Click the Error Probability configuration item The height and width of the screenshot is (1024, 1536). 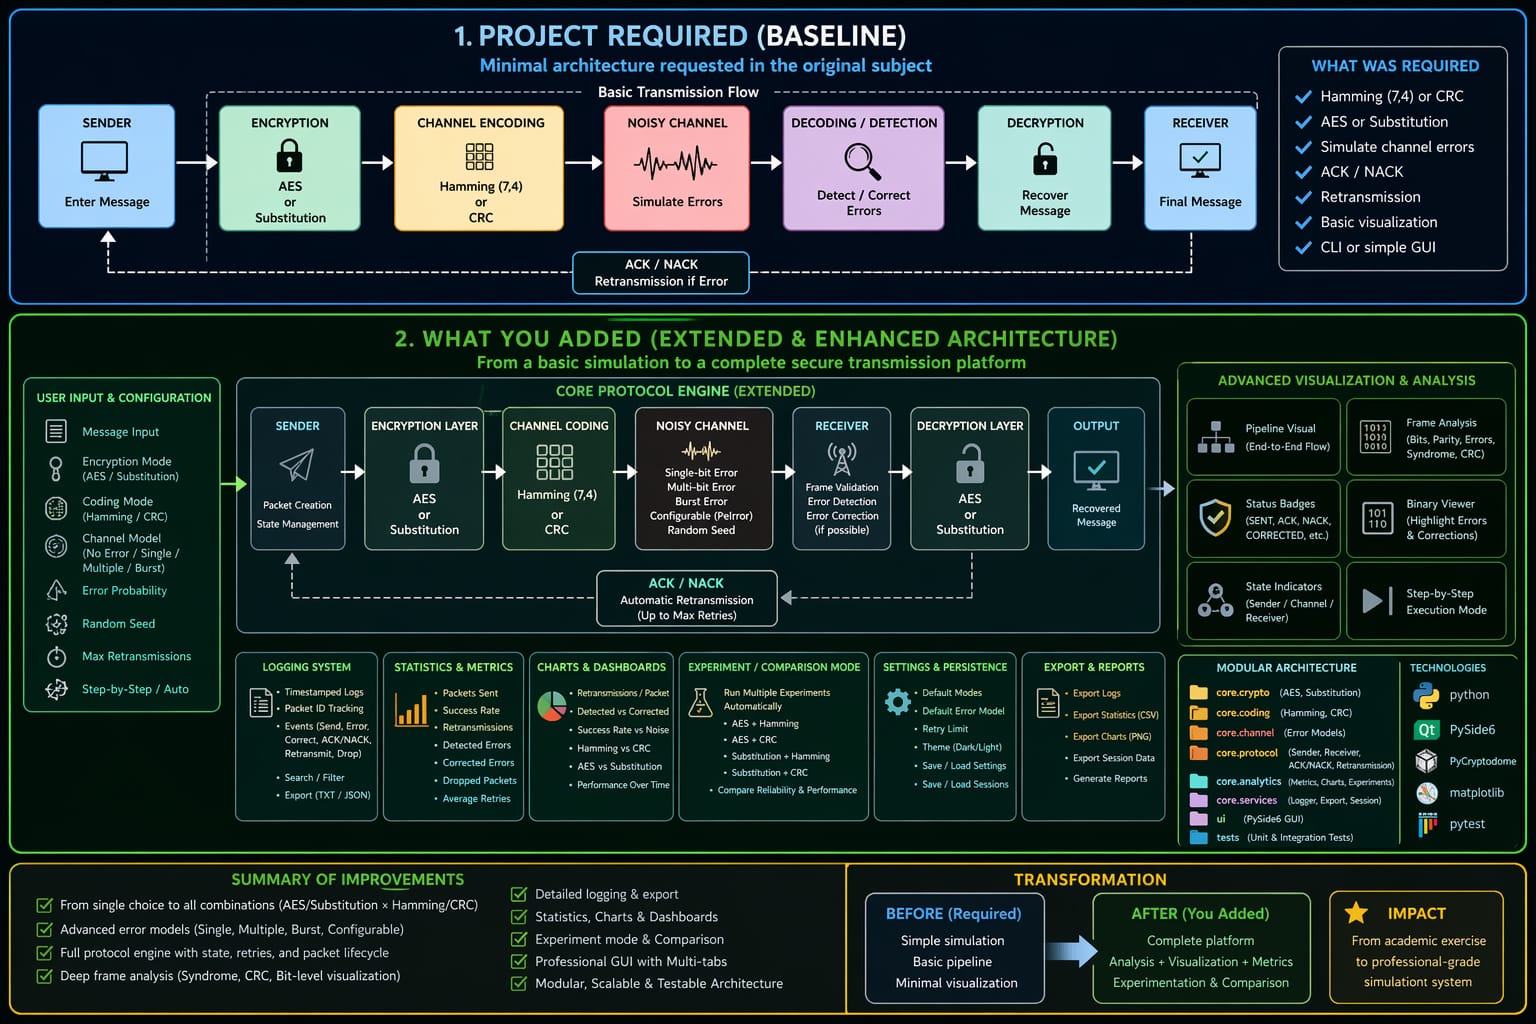[x=107, y=591]
